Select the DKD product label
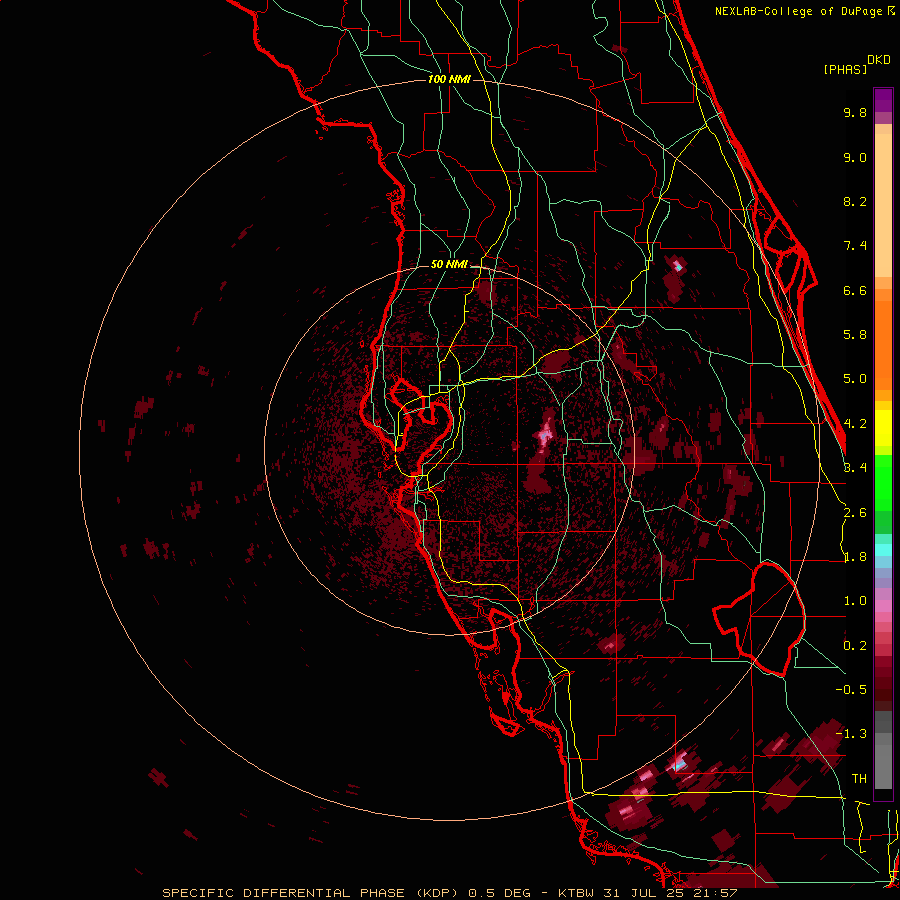Image resolution: width=900 pixels, height=900 pixels. coord(879,60)
